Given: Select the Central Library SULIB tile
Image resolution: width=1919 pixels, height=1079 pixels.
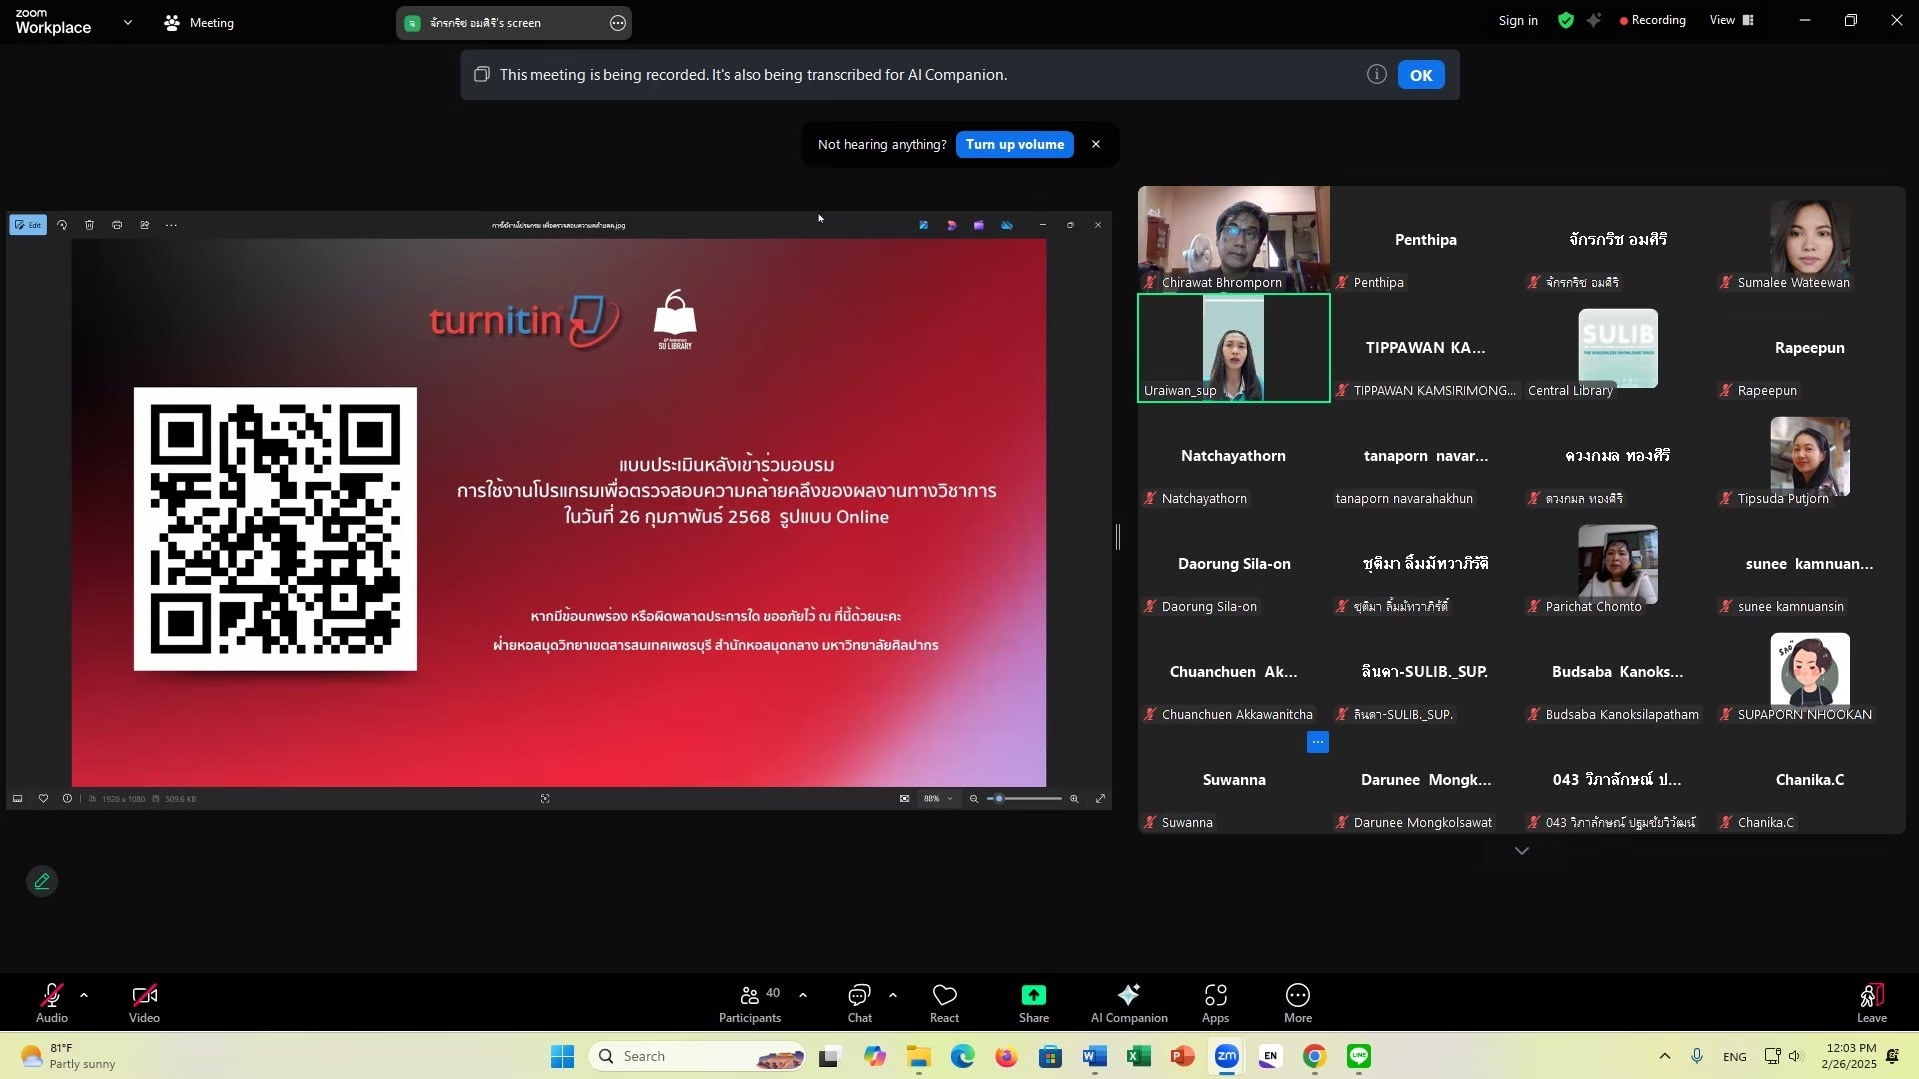Looking at the screenshot, I should [1618, 348].
